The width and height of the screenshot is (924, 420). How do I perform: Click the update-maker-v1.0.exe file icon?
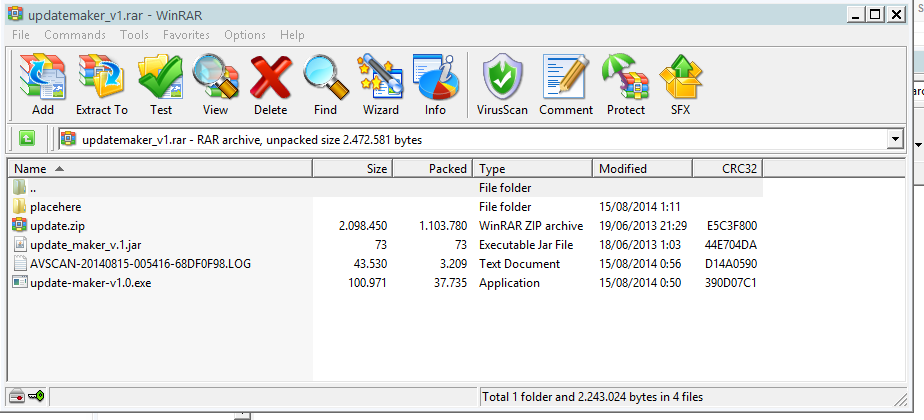[19, 283]
